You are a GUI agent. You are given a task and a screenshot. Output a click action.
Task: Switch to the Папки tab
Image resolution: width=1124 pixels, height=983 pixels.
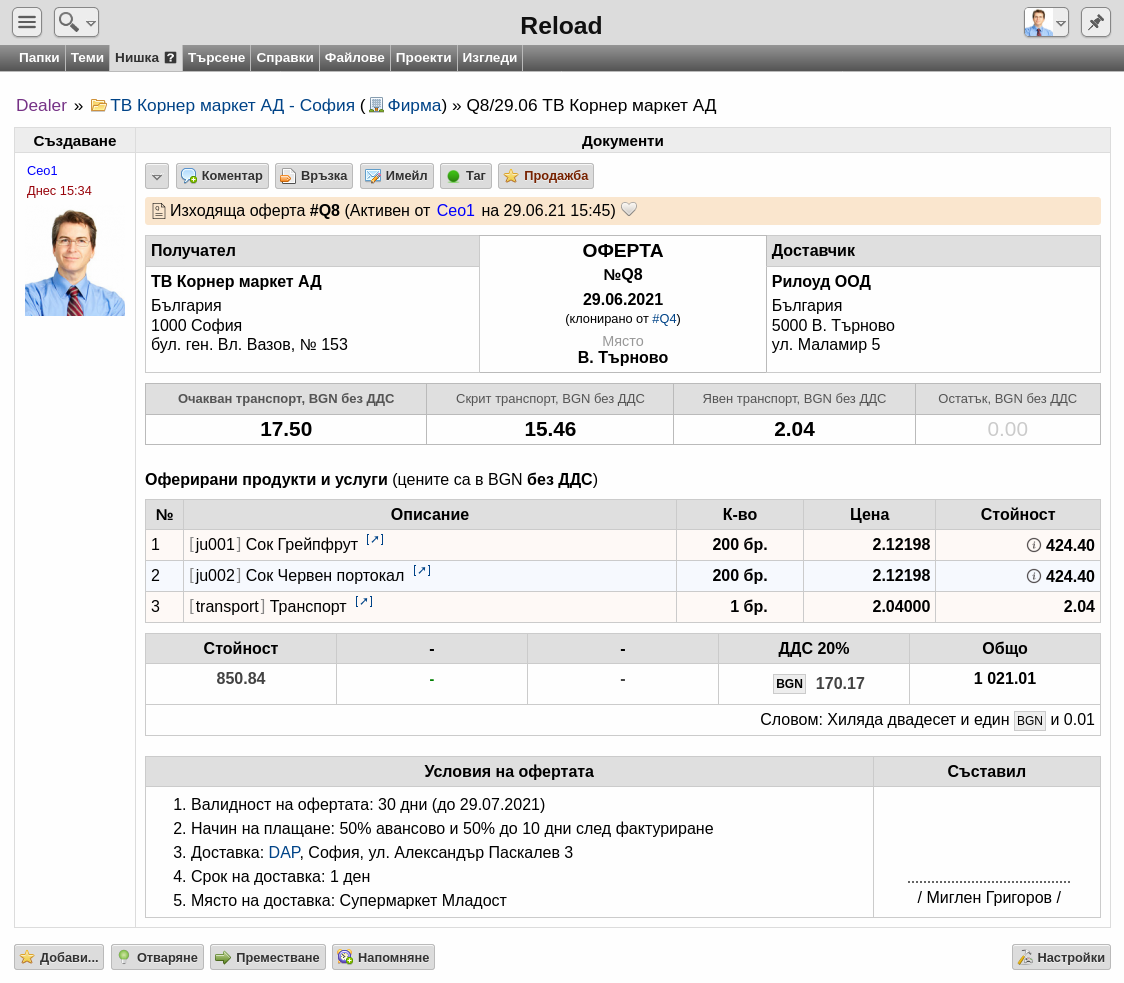tap(39, 57)
